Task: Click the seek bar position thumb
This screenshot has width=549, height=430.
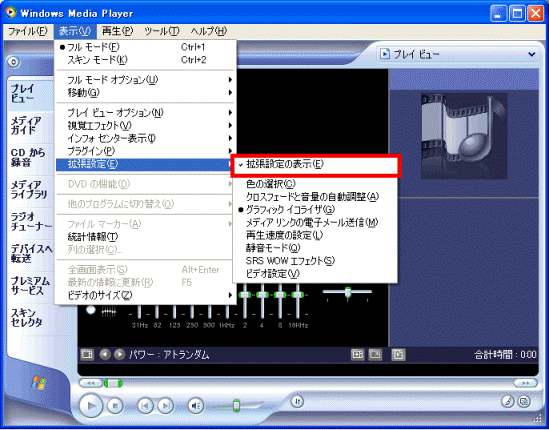Action: coord(113,383)
